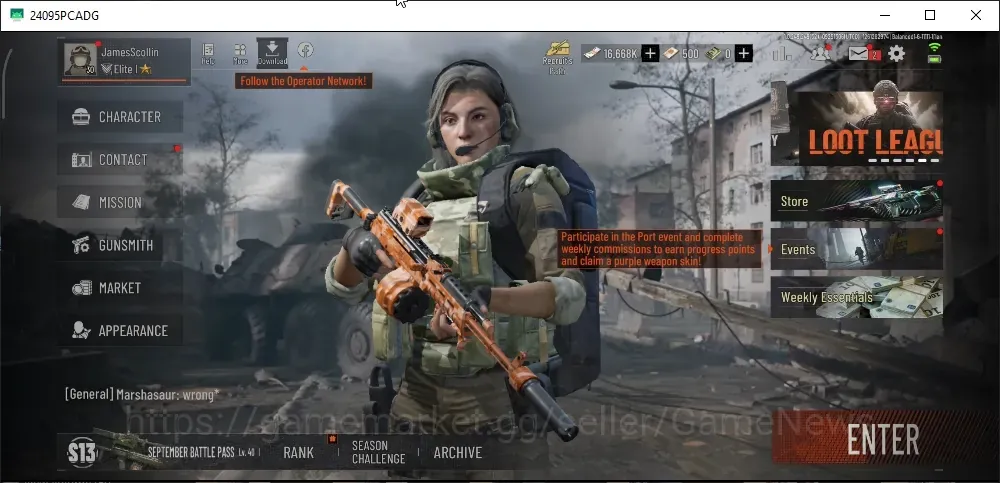Open the CHARACTER menu
Screen dimensions: 1000x483
pyautogui.click(x=120, y=117)
